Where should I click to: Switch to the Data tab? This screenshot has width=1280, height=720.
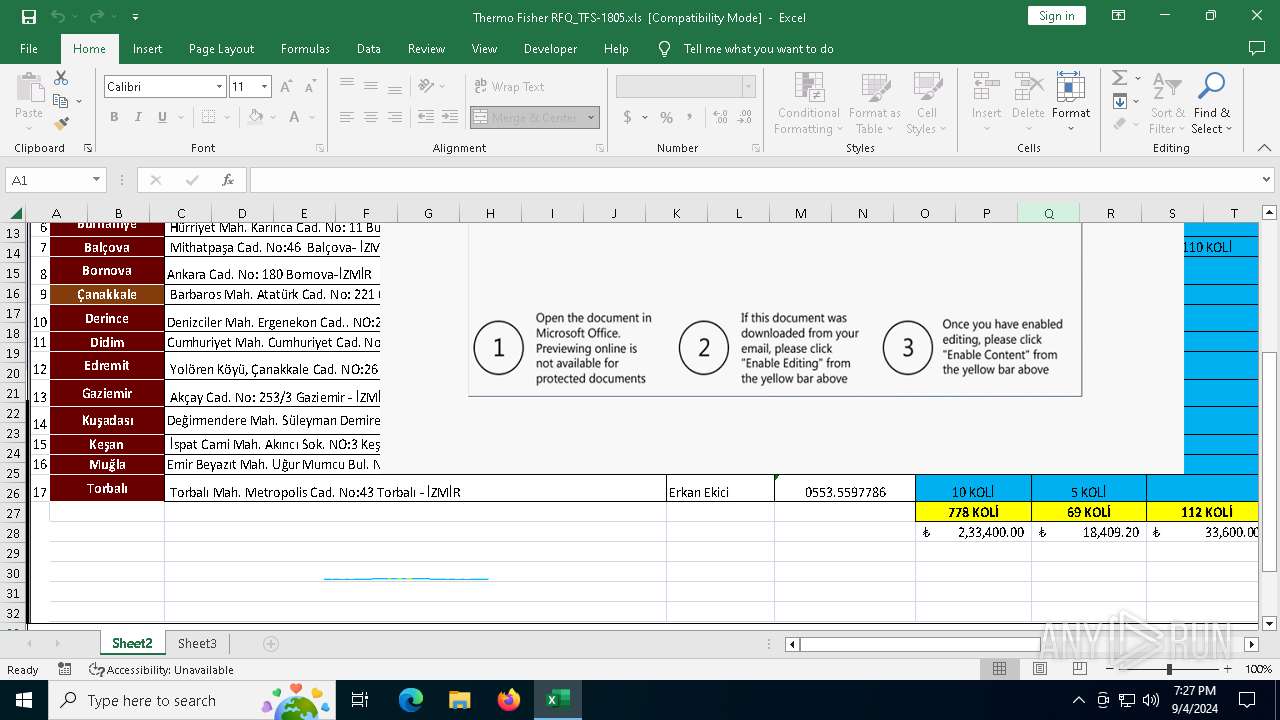click(369, 49)
